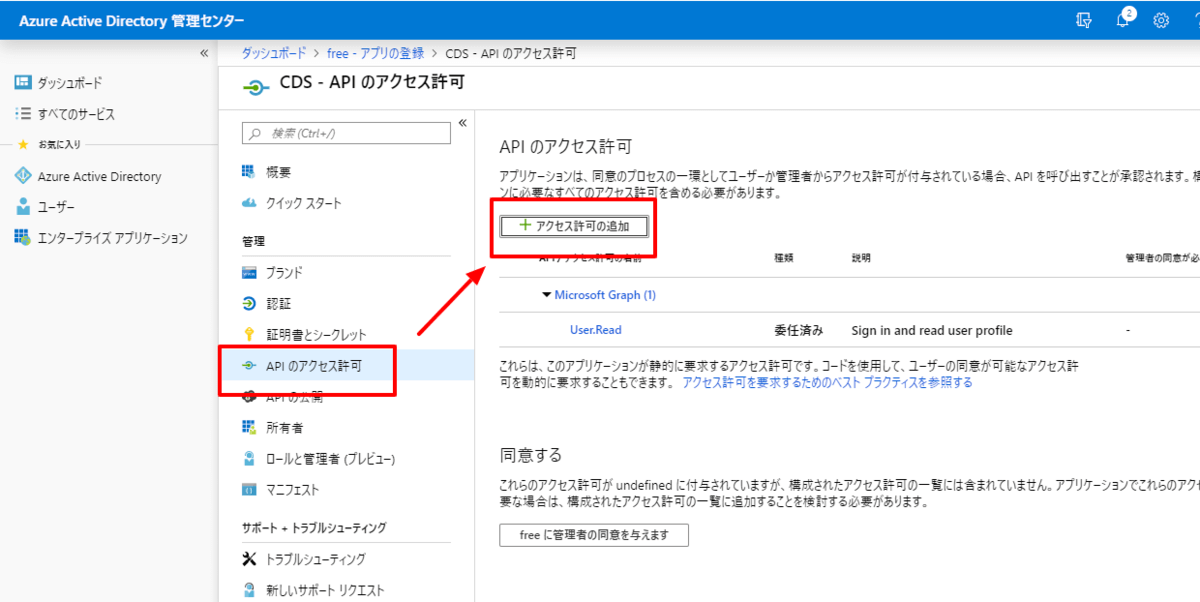Click Sign in and read user profile text
Image resolution: width=1200 pixels, height=602 pixels.
click(932, 330)
